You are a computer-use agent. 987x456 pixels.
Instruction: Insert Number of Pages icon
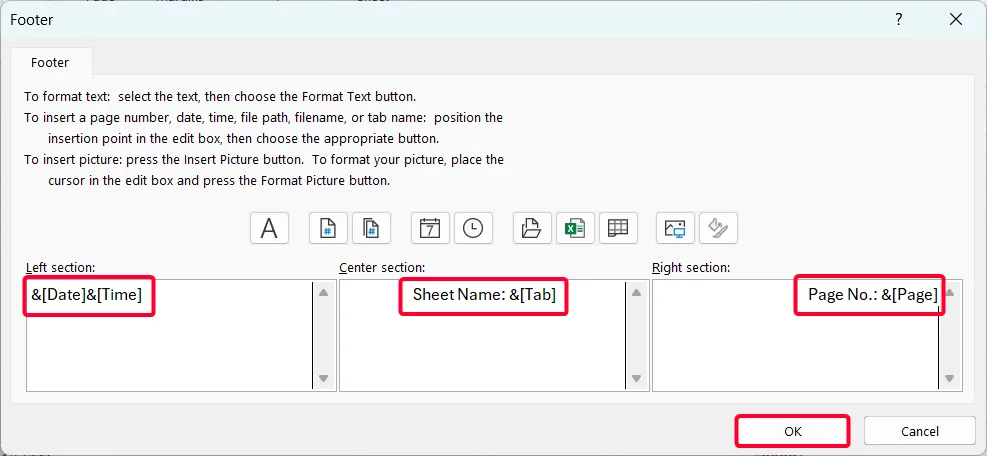[371, 227]
